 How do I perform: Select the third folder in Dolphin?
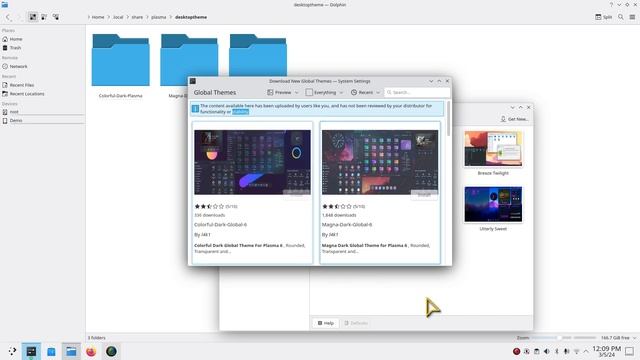click(x=258, y=55)
